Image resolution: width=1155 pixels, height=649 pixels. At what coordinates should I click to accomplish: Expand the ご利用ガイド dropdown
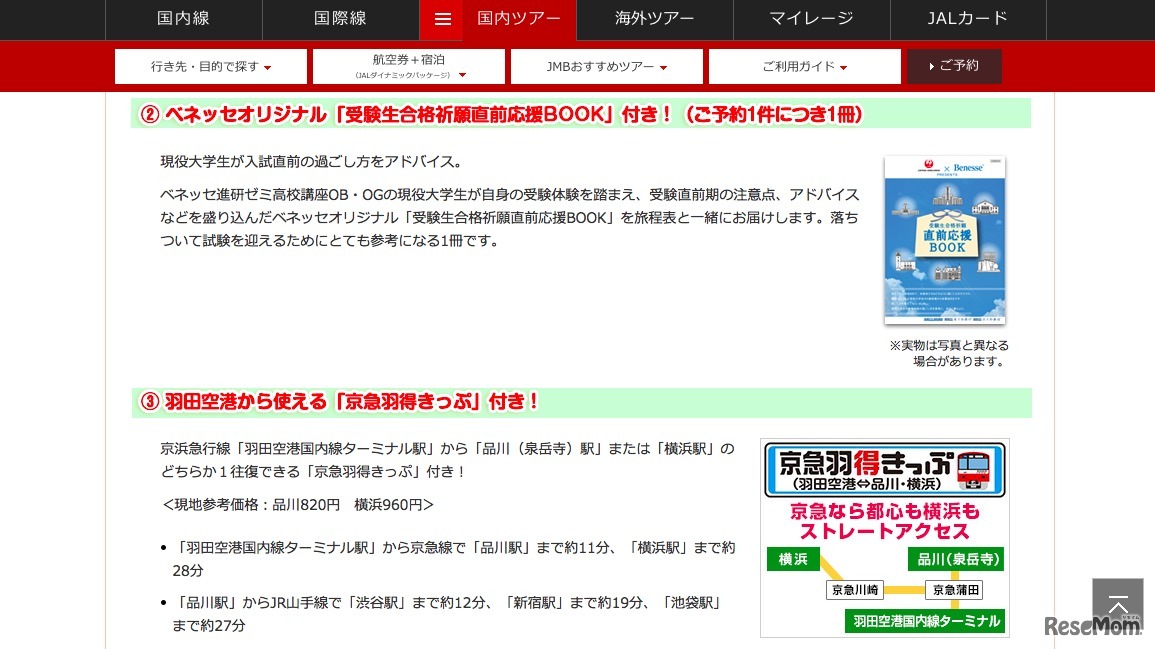[x=804, y=66]
